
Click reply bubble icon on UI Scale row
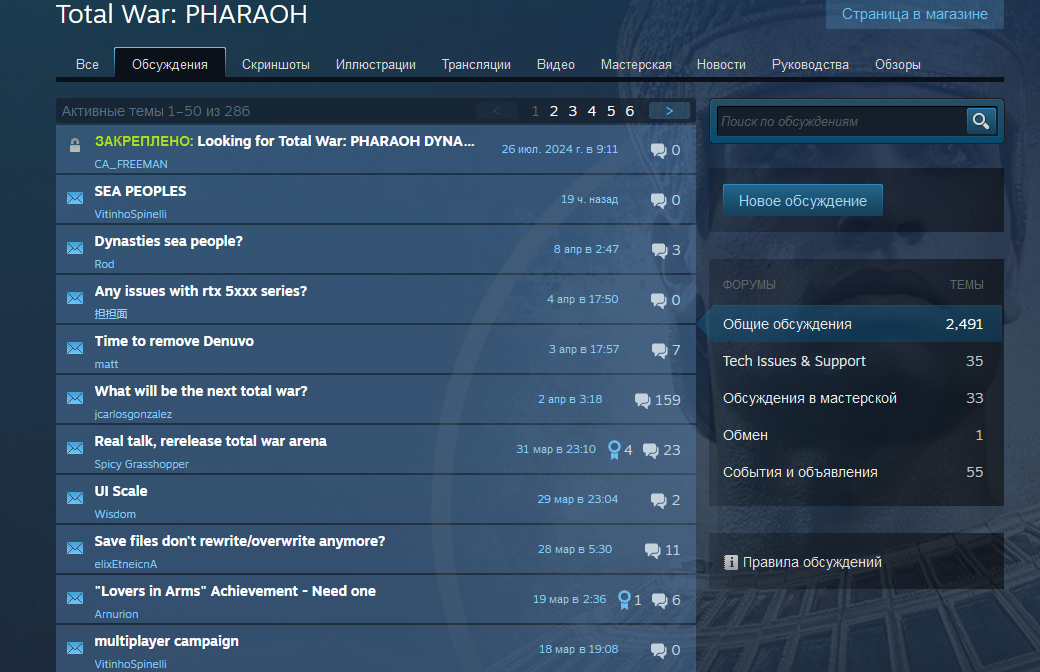coord(659,500)
